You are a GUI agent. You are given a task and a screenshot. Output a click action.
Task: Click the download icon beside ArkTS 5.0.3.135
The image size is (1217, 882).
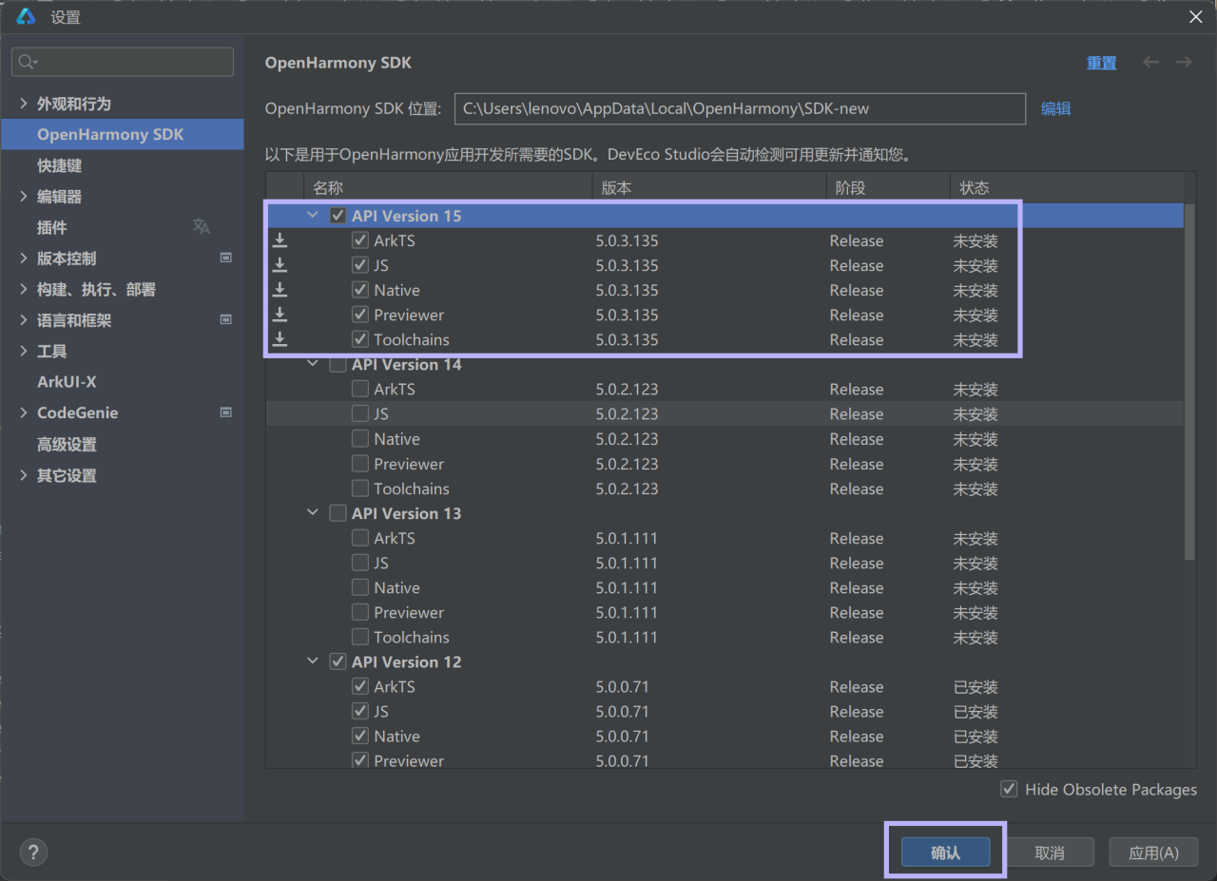tap(280, 240)
